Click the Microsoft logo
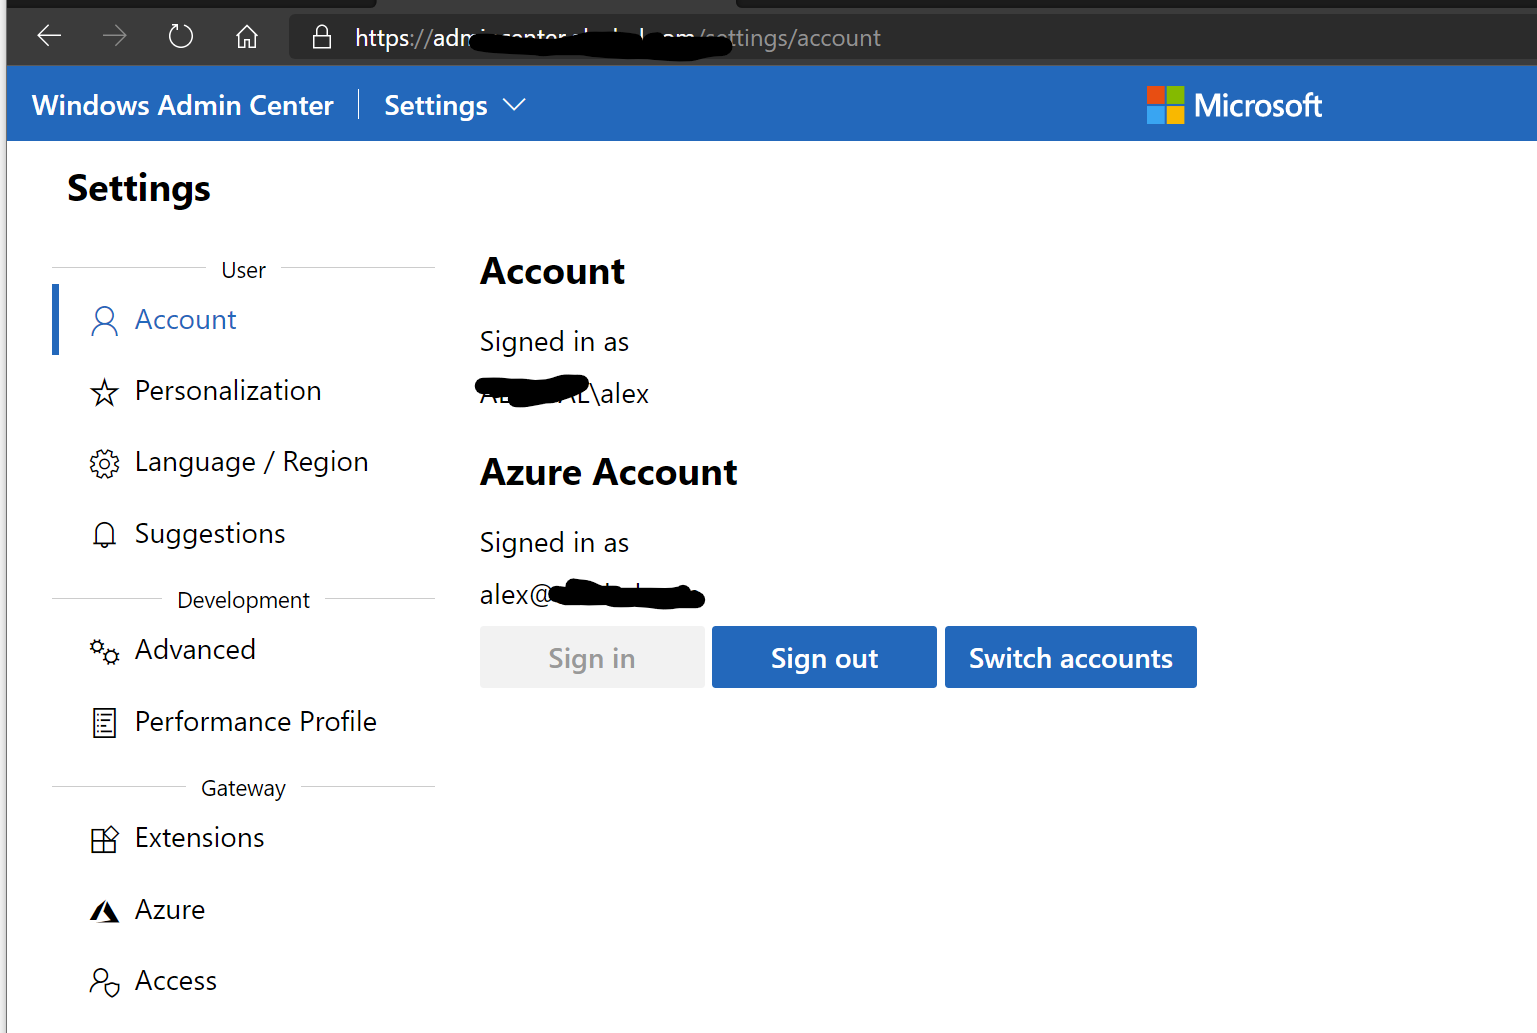Viewport: 1537px width, 1033px height. tap(1234, 104)
